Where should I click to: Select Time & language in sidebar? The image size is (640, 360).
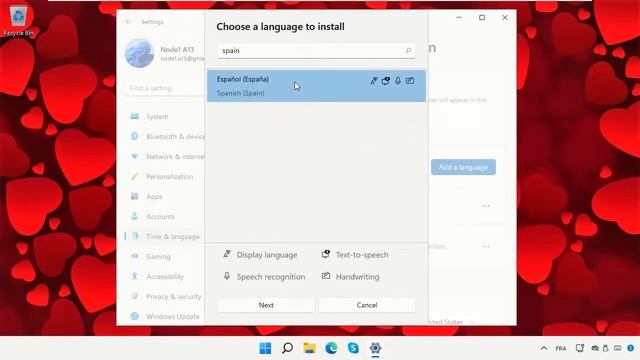pyautogui.click(x=173, y=237)
